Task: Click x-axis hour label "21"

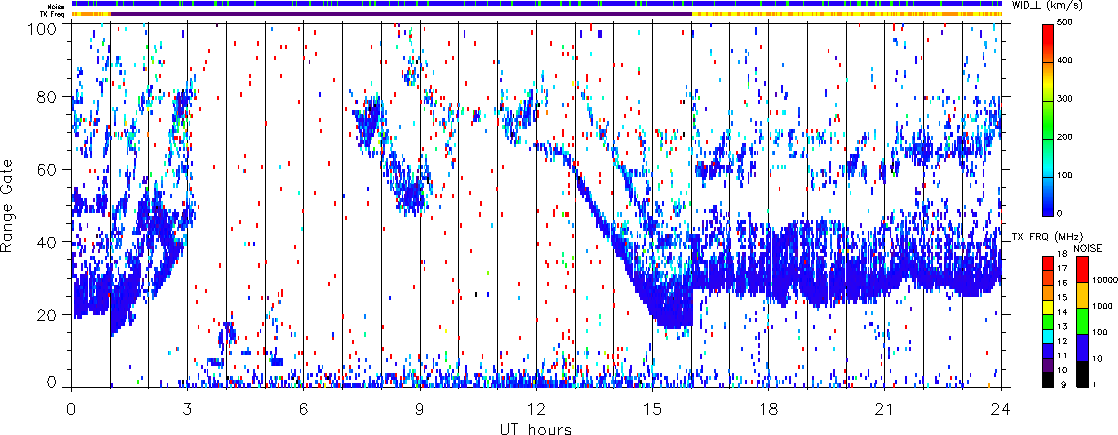Action: (x=885, y=409)
